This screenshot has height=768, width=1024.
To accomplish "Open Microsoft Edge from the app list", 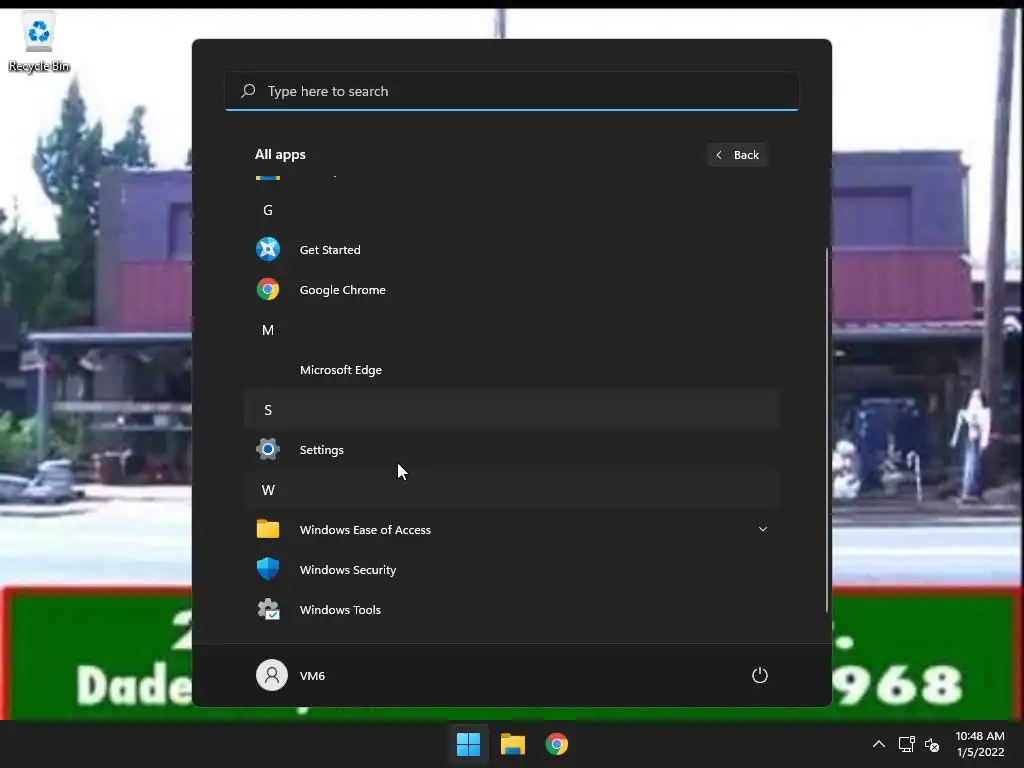I will (512, 370).
